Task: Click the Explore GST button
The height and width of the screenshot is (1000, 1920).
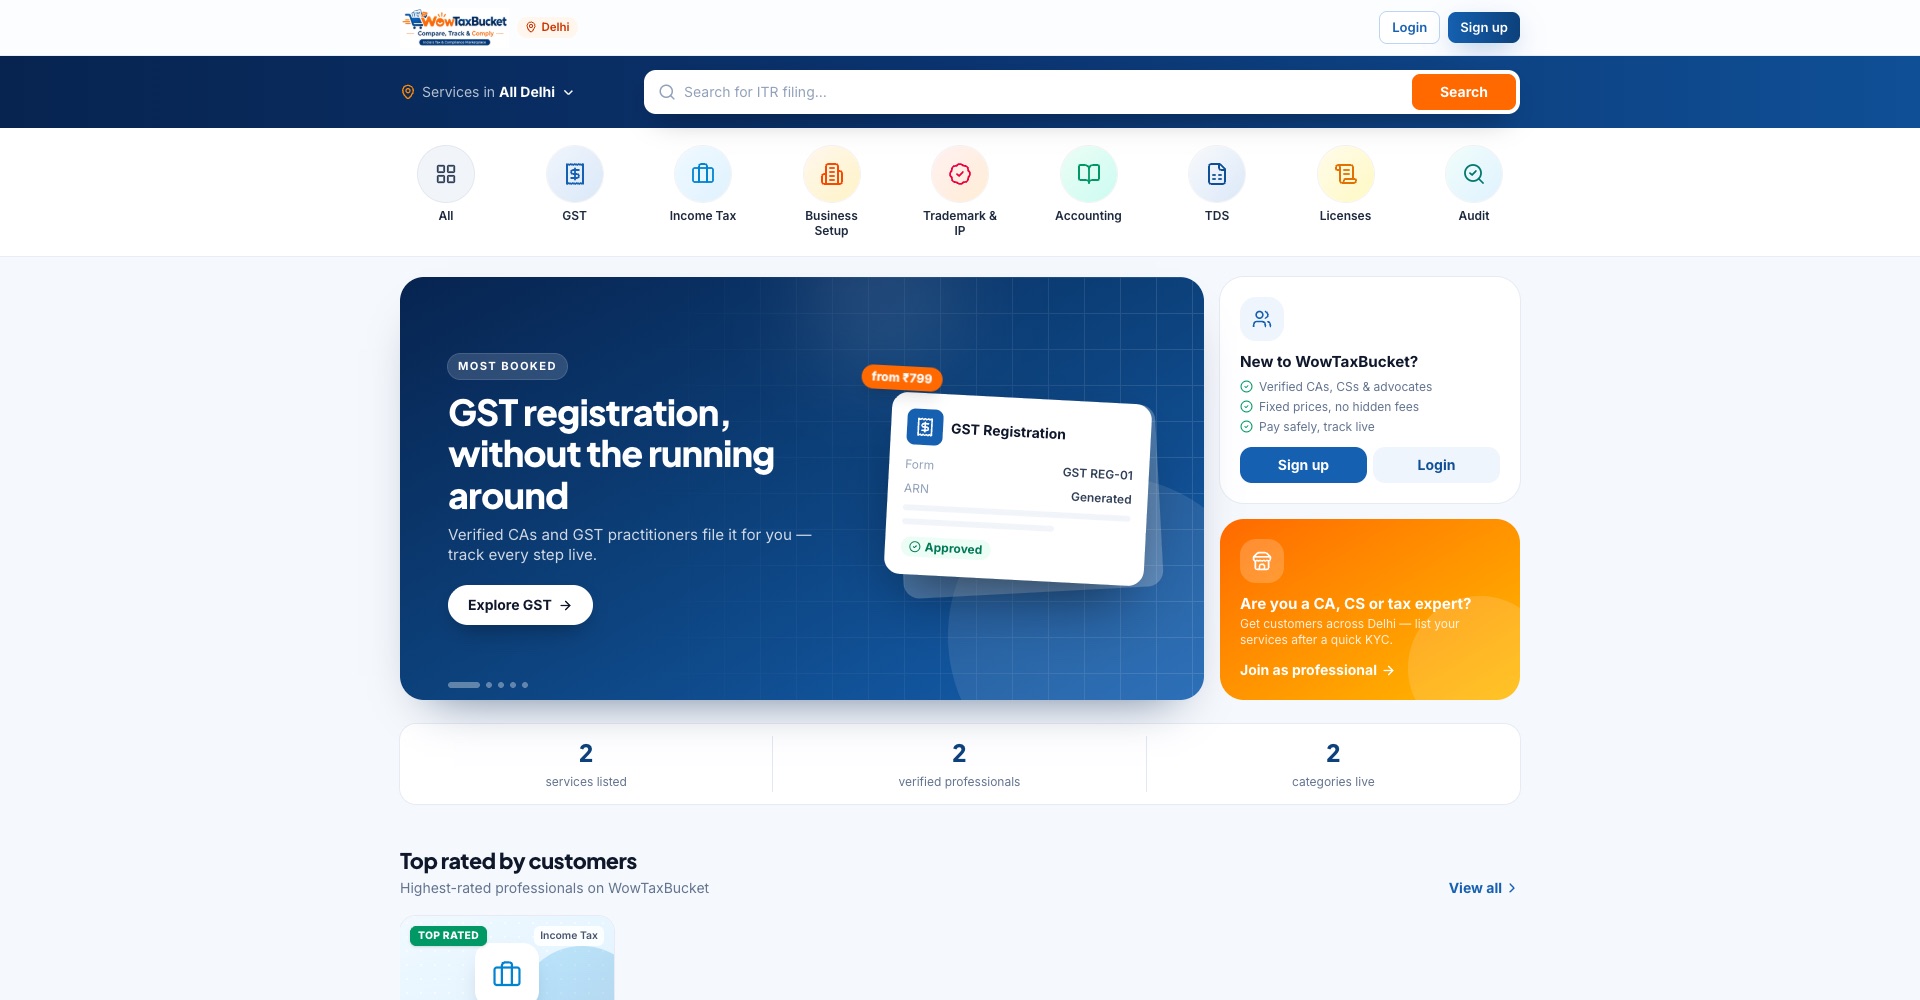Action: (x=520, y=605)
